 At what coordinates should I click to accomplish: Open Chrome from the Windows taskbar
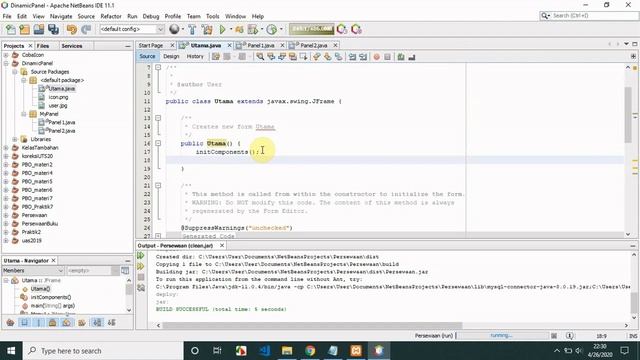(x=310, y=351)
